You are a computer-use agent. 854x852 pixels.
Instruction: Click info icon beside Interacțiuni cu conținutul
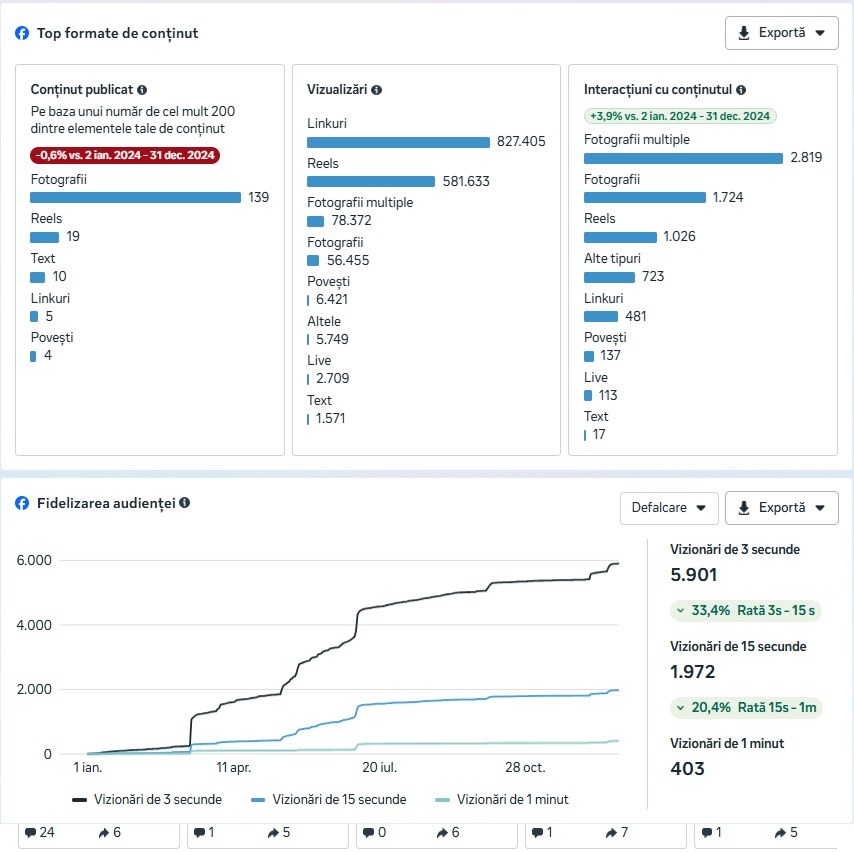click(741, 90)
